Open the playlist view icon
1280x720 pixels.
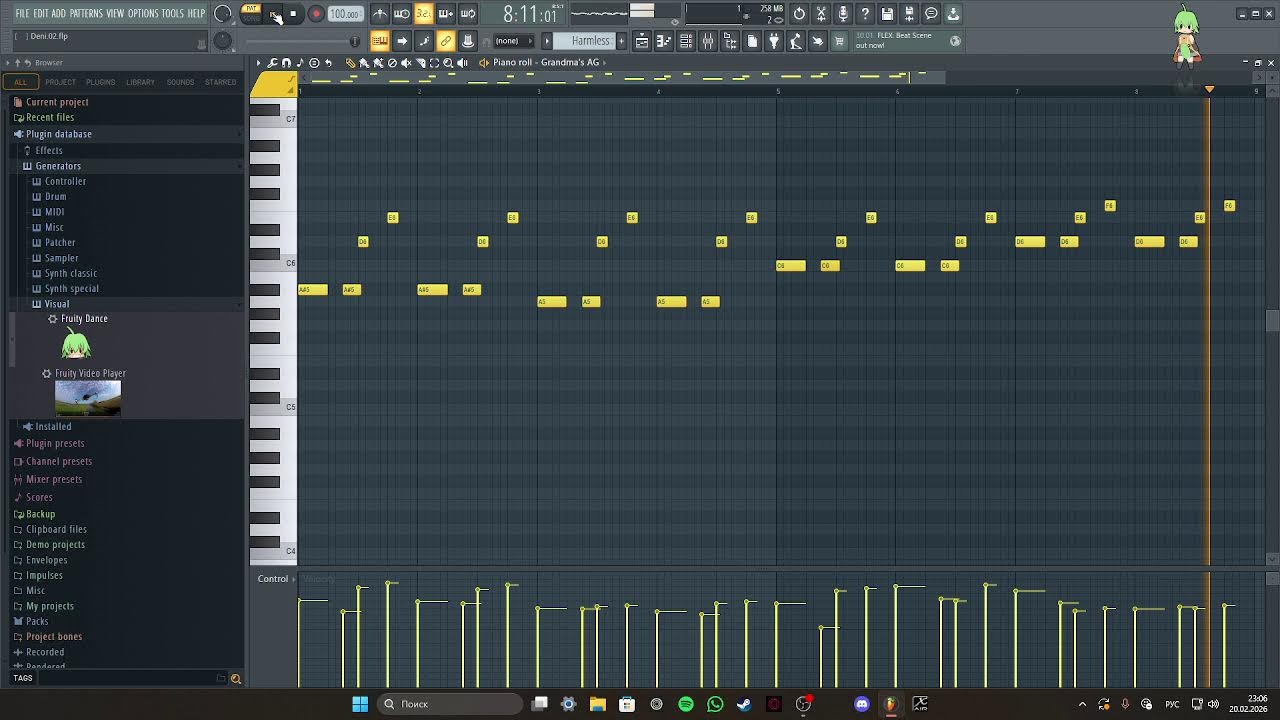coord(642,41)
